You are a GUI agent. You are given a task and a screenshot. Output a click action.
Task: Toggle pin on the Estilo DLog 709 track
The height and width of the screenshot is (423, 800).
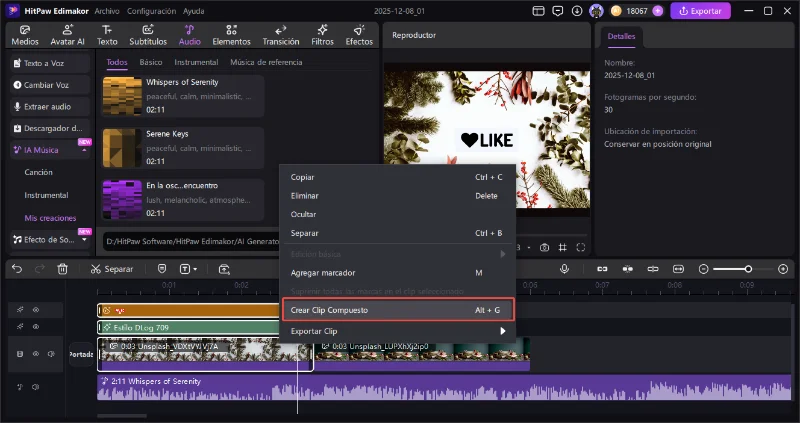tap(20, 327)
